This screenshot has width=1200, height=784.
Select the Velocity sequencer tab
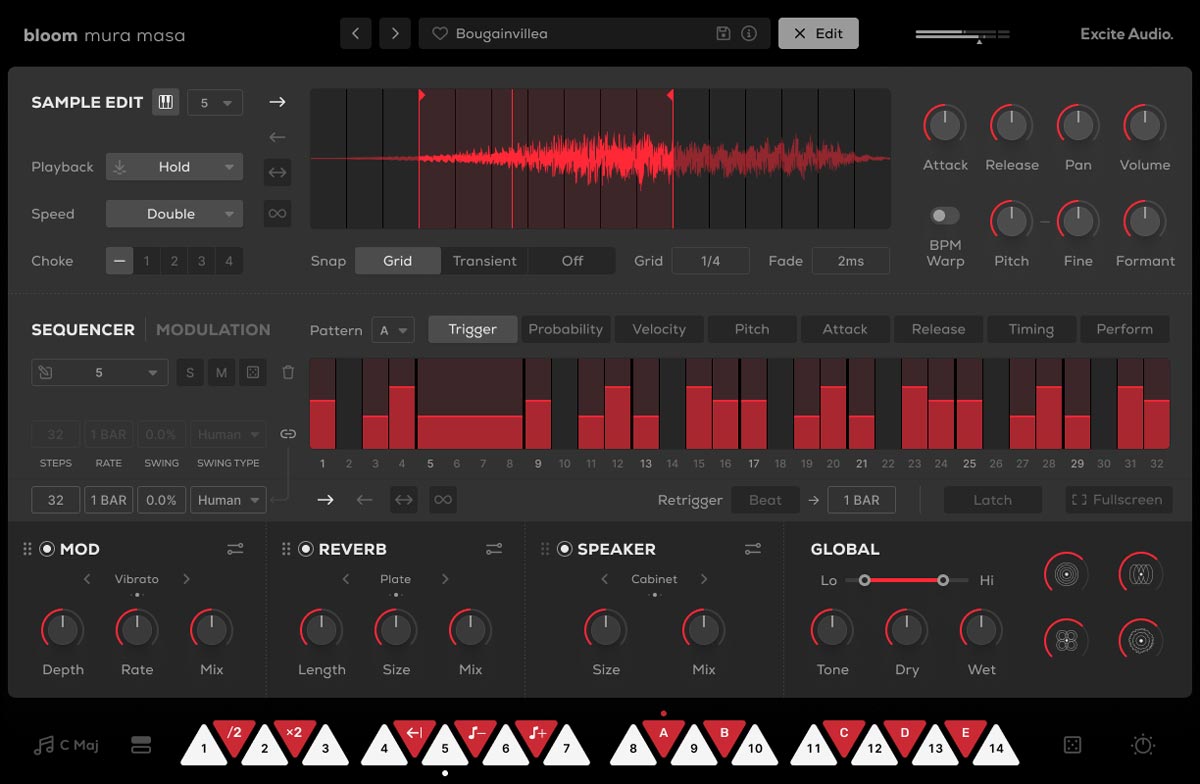658,328
